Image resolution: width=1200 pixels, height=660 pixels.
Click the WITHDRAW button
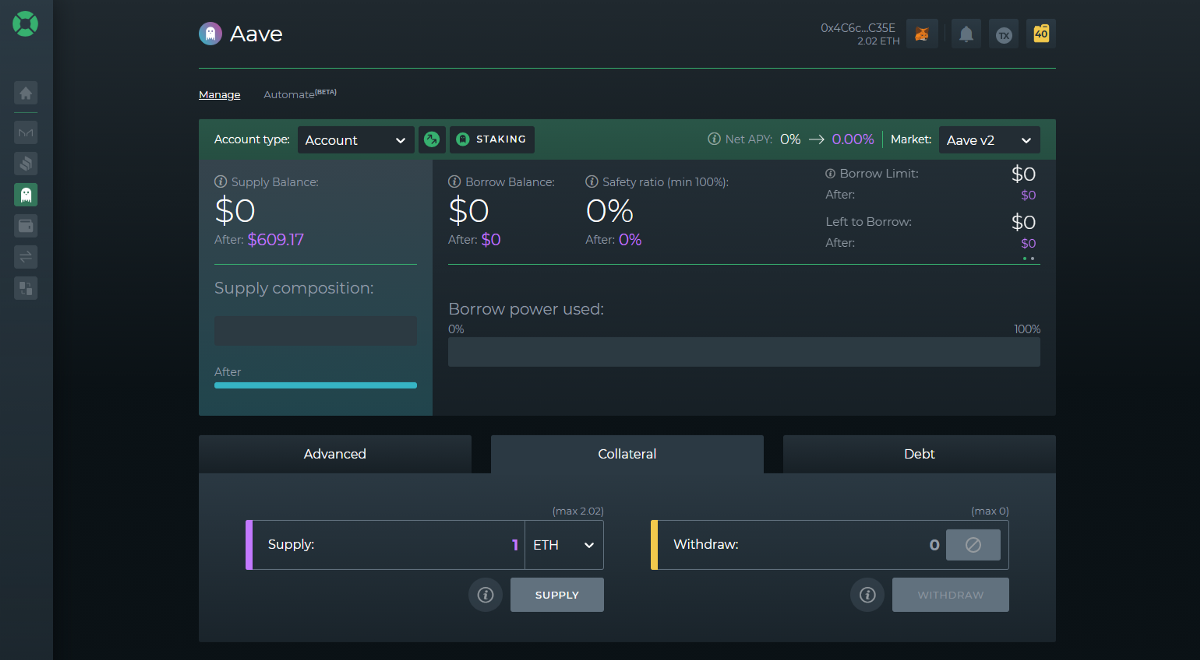click(x=950, y=595)
